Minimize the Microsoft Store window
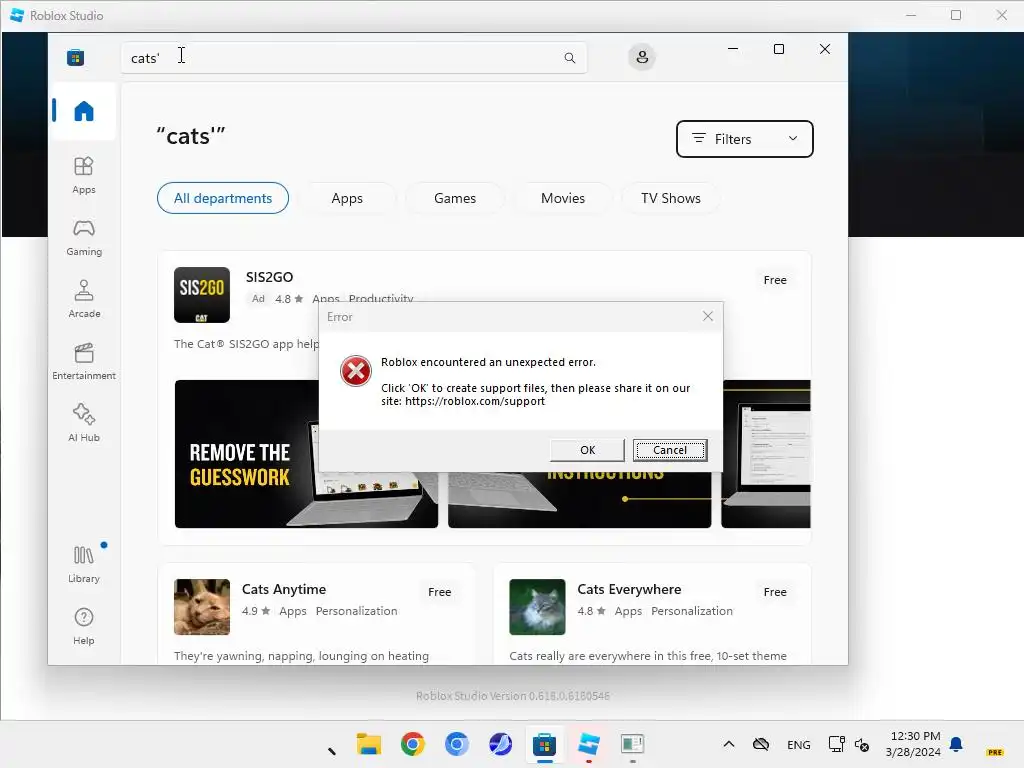1024x768 pixels. [x=733, y=49]
